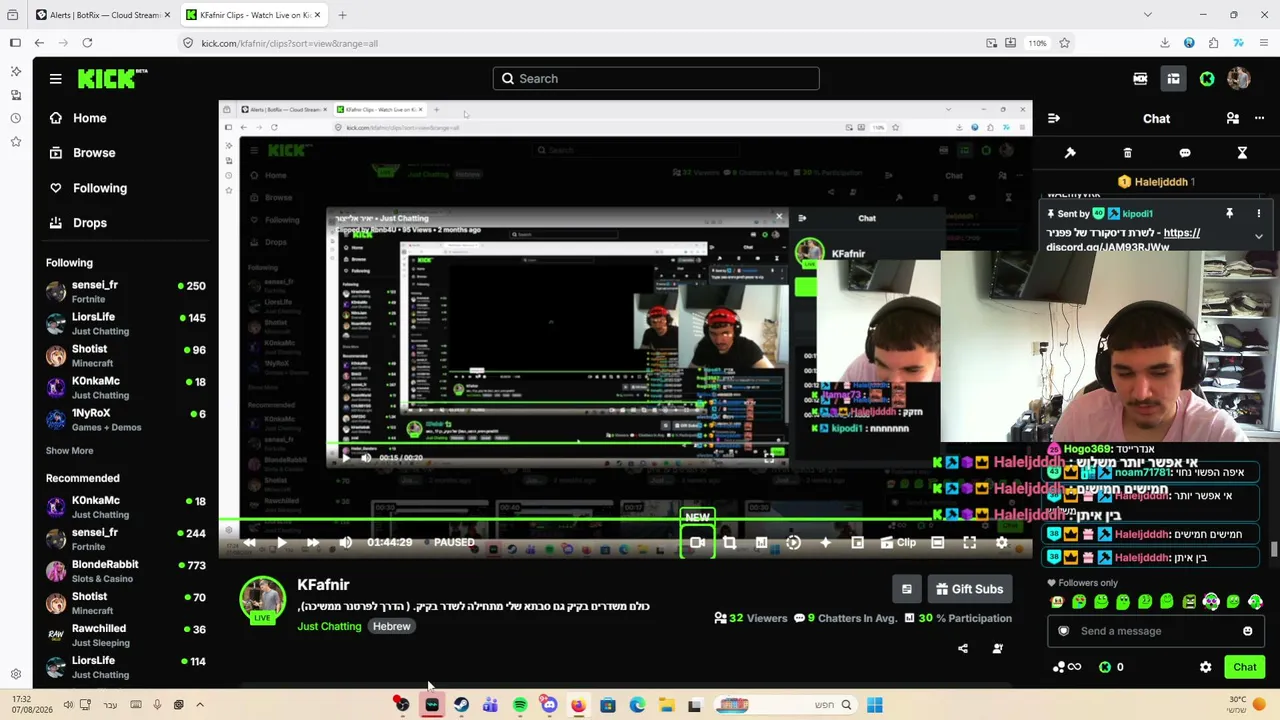This screenshot has width=1280, height=720.
Task: Open KFafnir channel avatar
Action: (x=262, y=598)
